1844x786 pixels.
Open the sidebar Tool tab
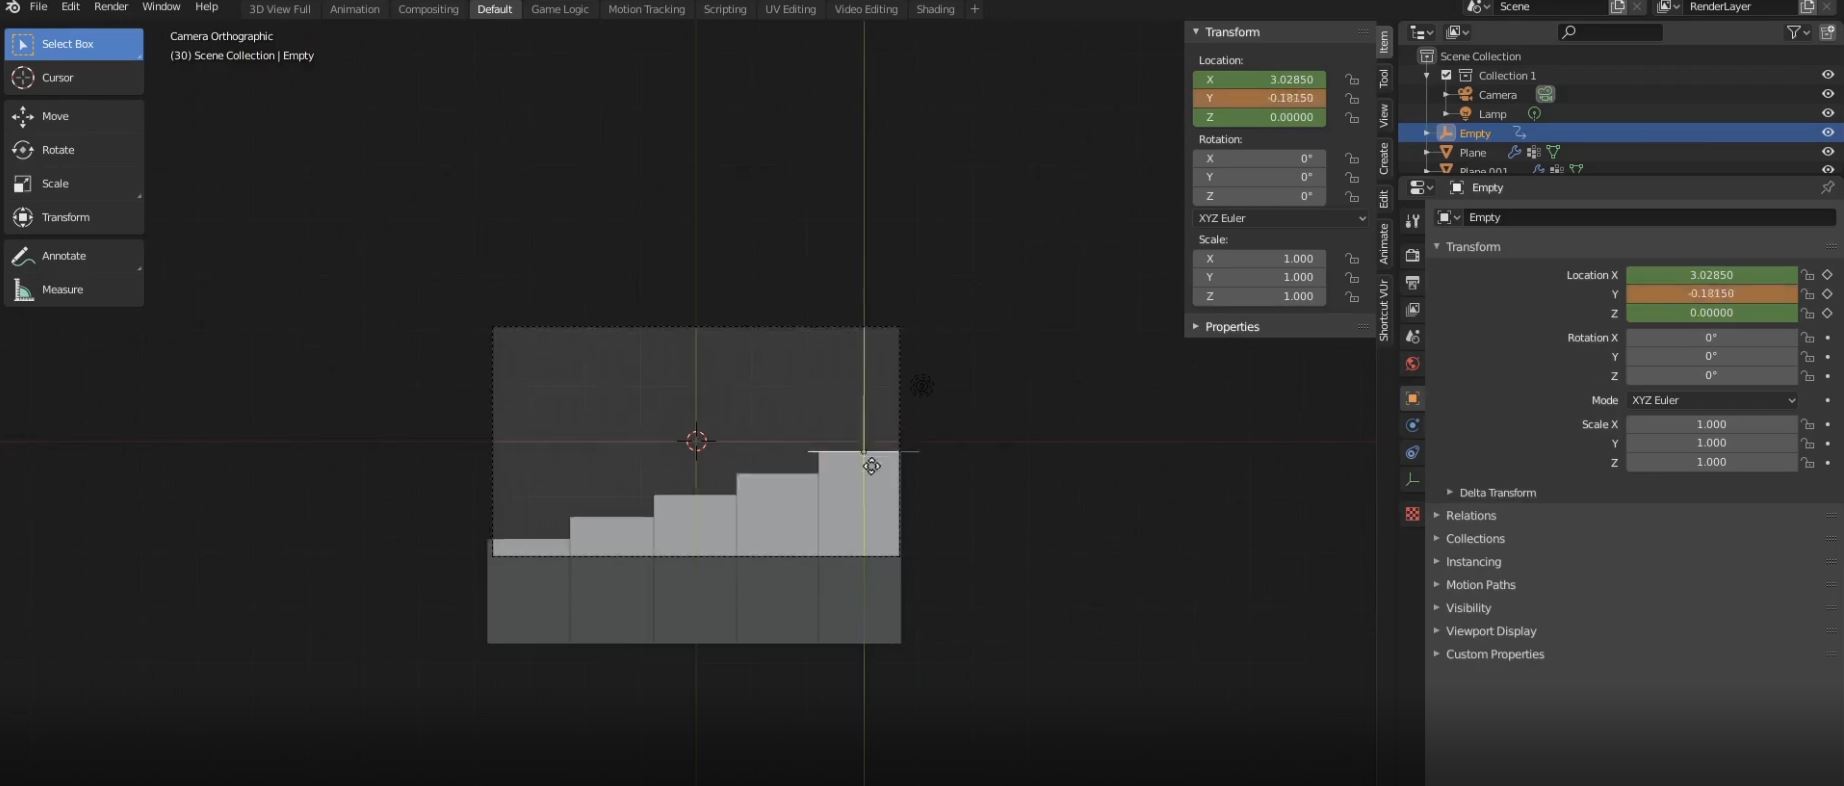coord(1384,78)
